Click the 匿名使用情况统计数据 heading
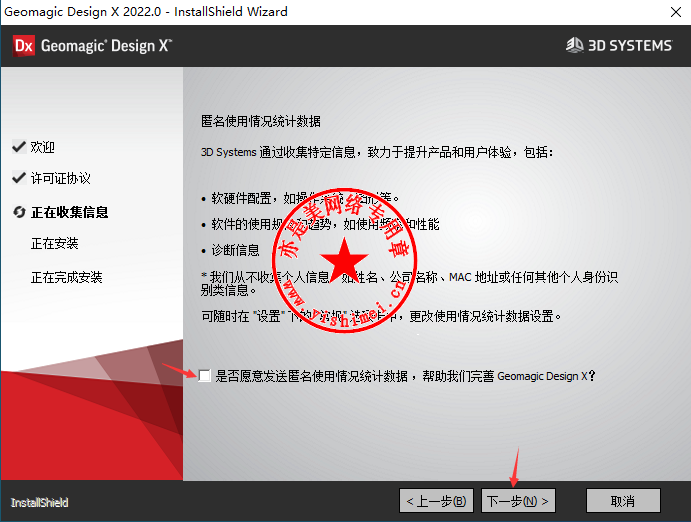The height and width of the screenshot is (522, 691). click(x=261, y=121)
